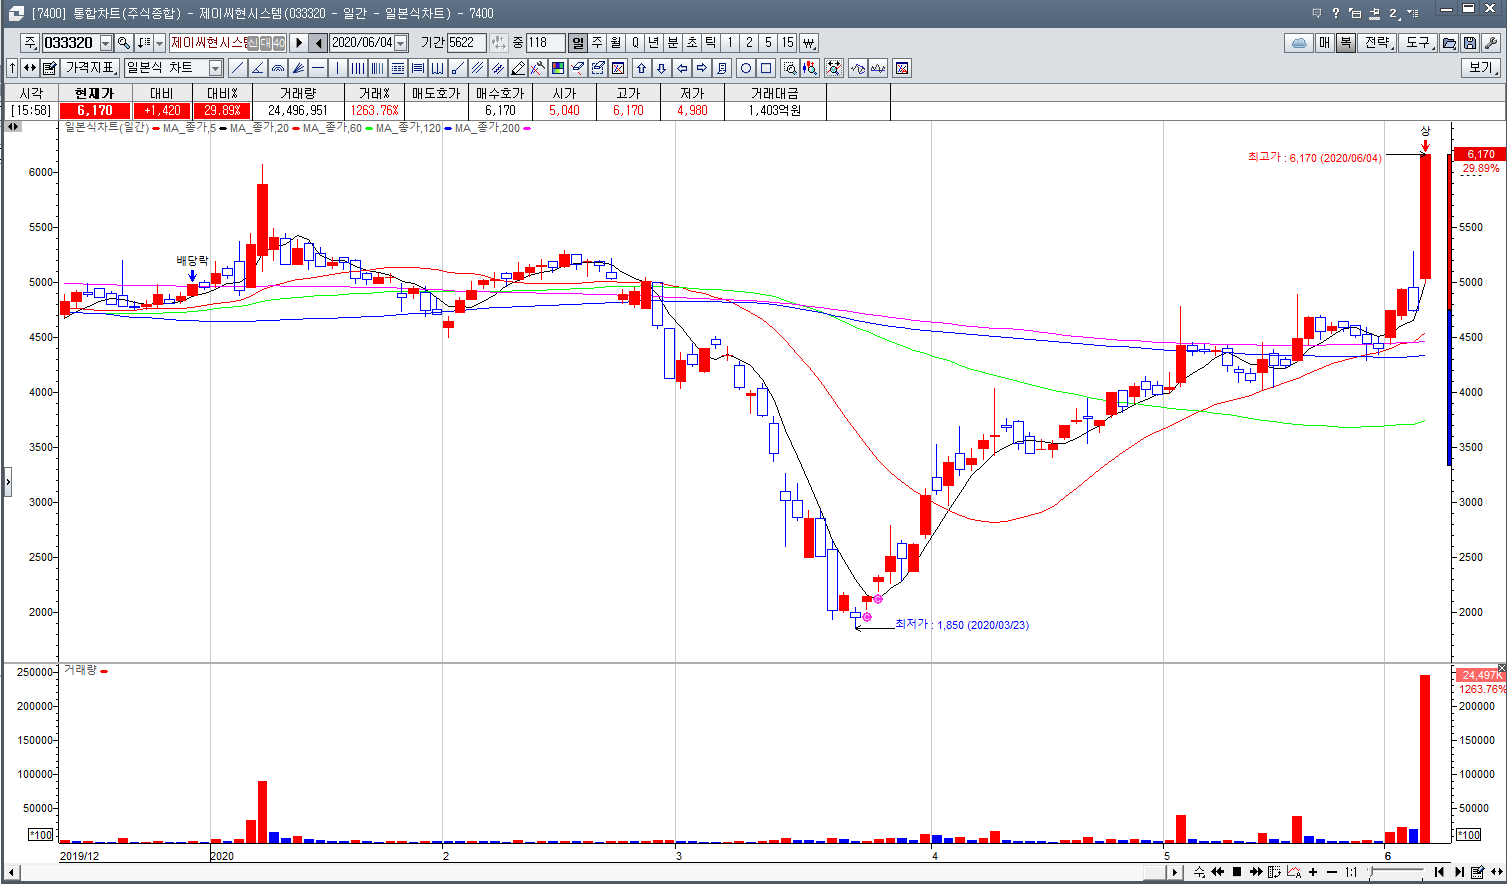Click the 최고가 6,170 high price label
Viewport: 1507px width, 884px height.
[1315, 157]
